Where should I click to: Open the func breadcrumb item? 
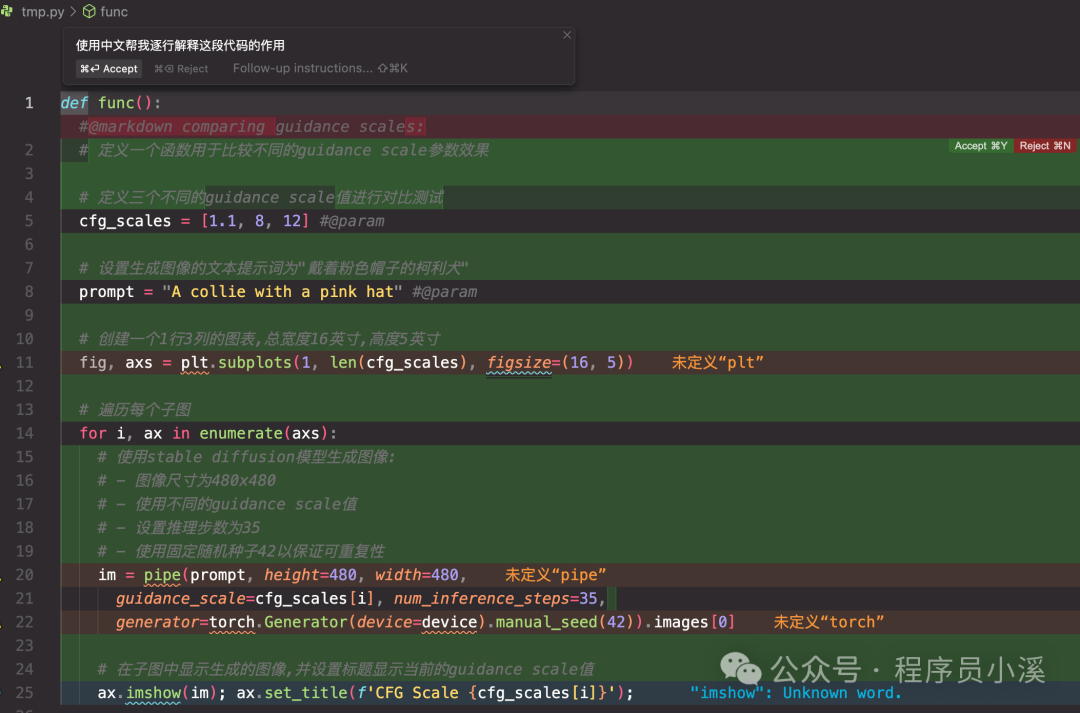(x=114, y=12)
